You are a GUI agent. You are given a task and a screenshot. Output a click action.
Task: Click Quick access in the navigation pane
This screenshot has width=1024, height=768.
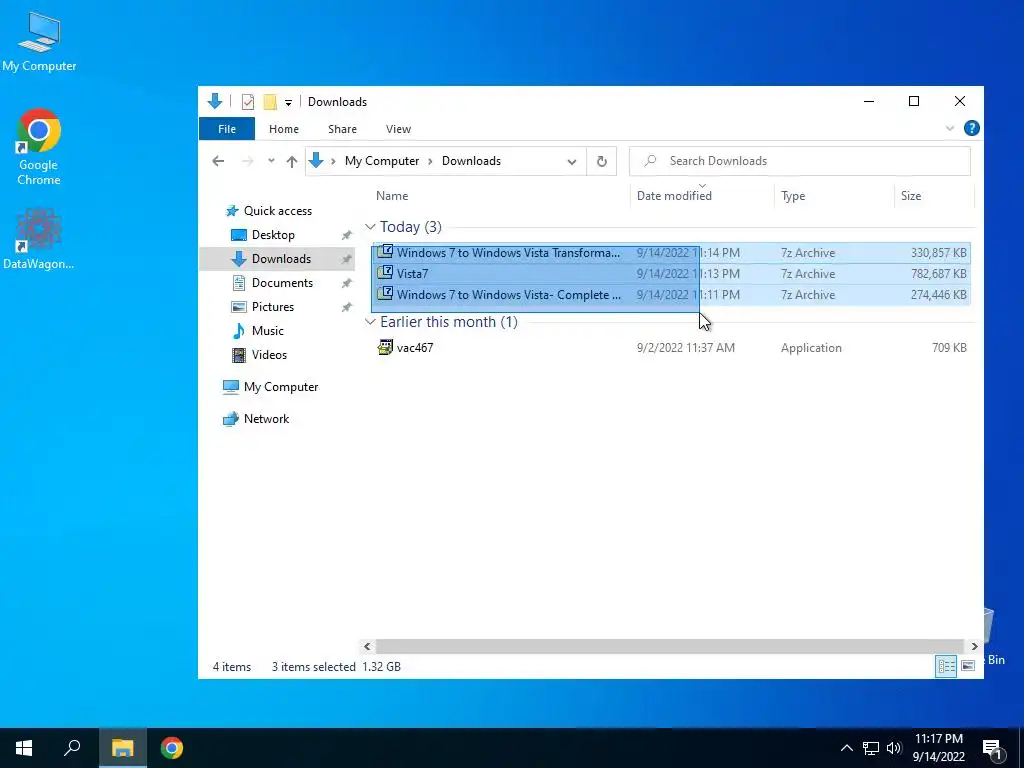(278, 210)
